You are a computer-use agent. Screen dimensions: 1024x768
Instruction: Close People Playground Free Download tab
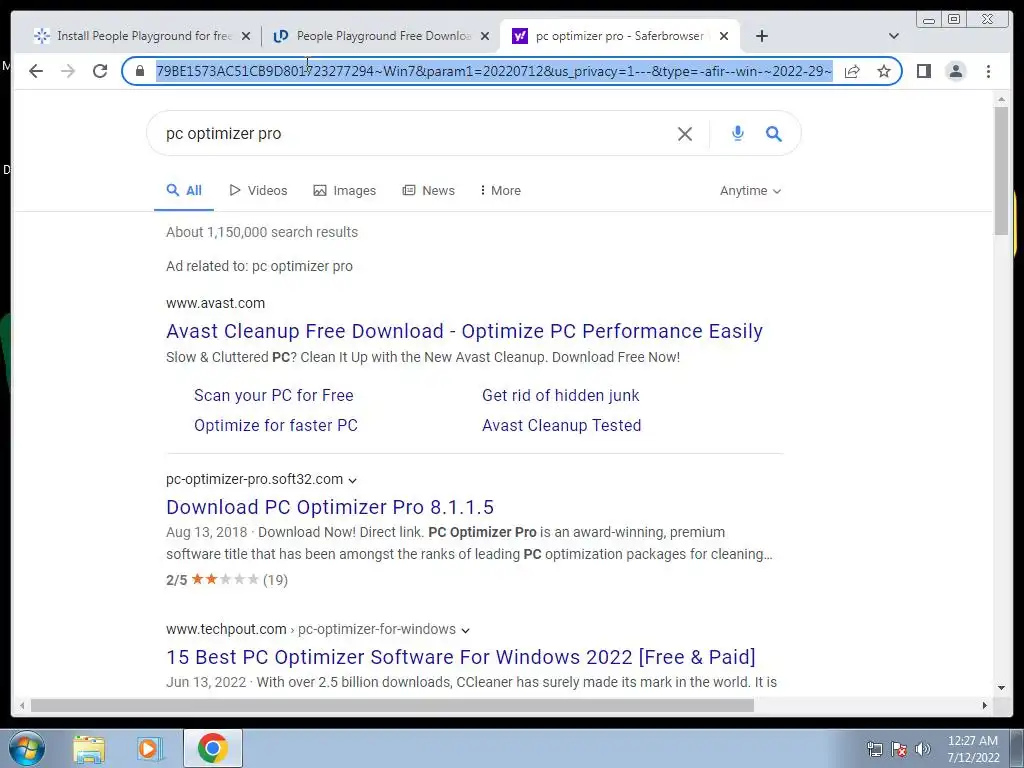coord(485,36)
